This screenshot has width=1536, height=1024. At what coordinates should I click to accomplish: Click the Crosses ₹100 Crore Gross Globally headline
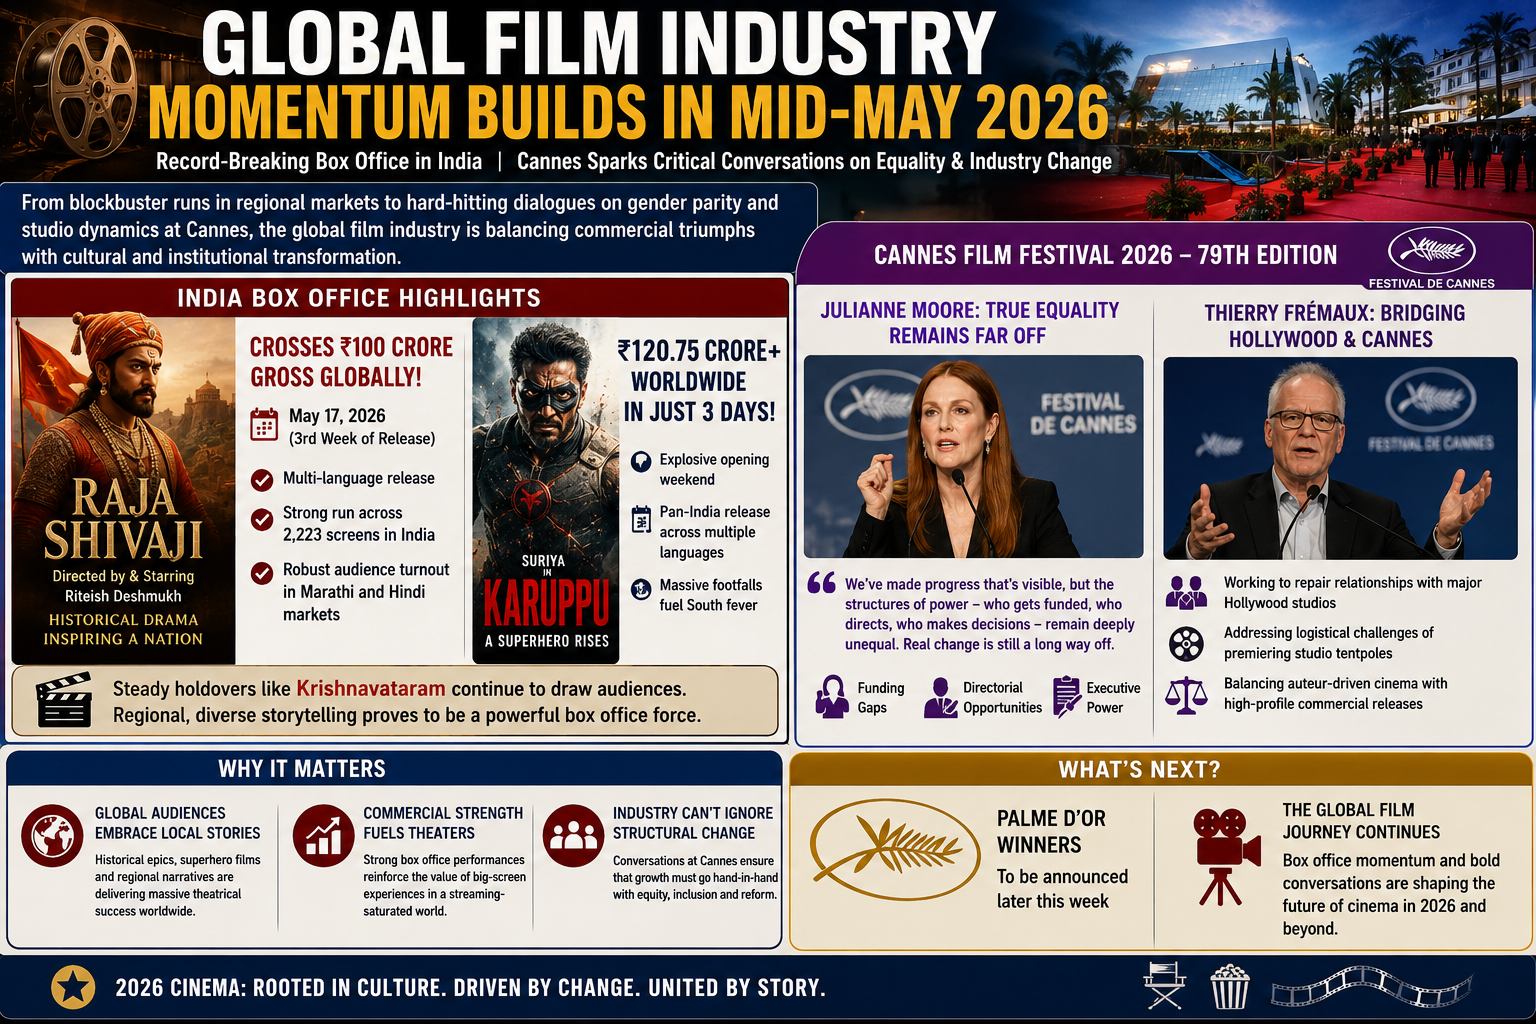click(x=351, y=362)
